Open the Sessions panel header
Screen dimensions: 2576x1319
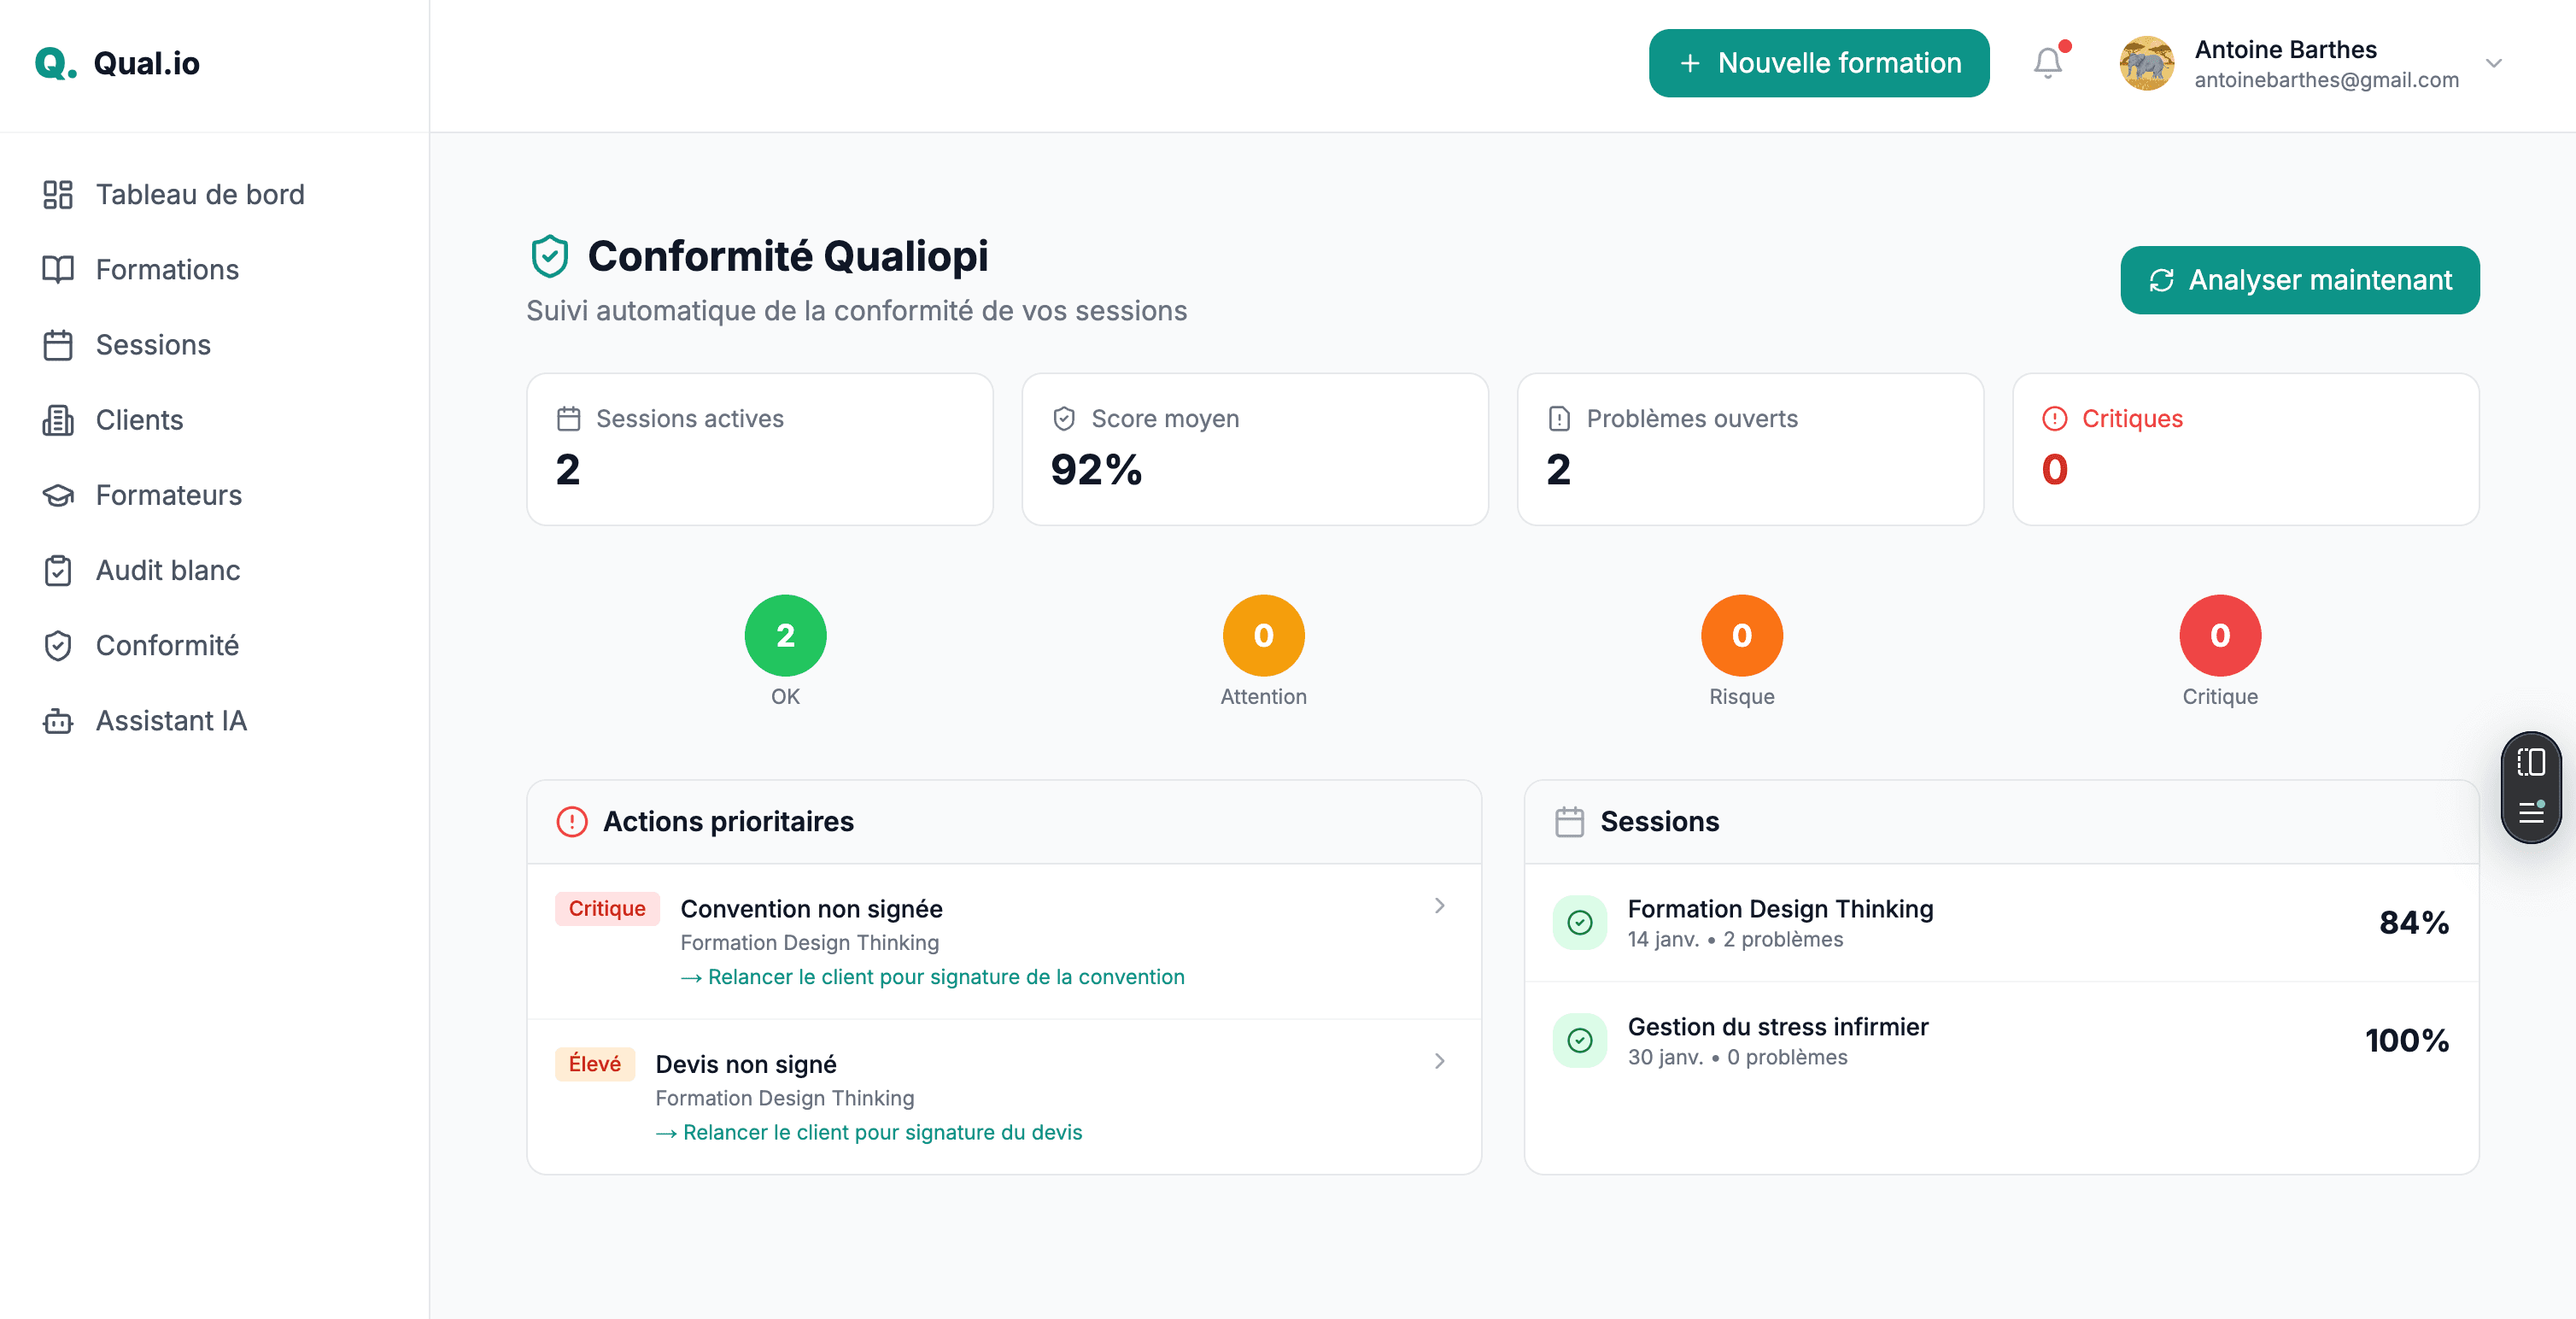coord(1660,821)
